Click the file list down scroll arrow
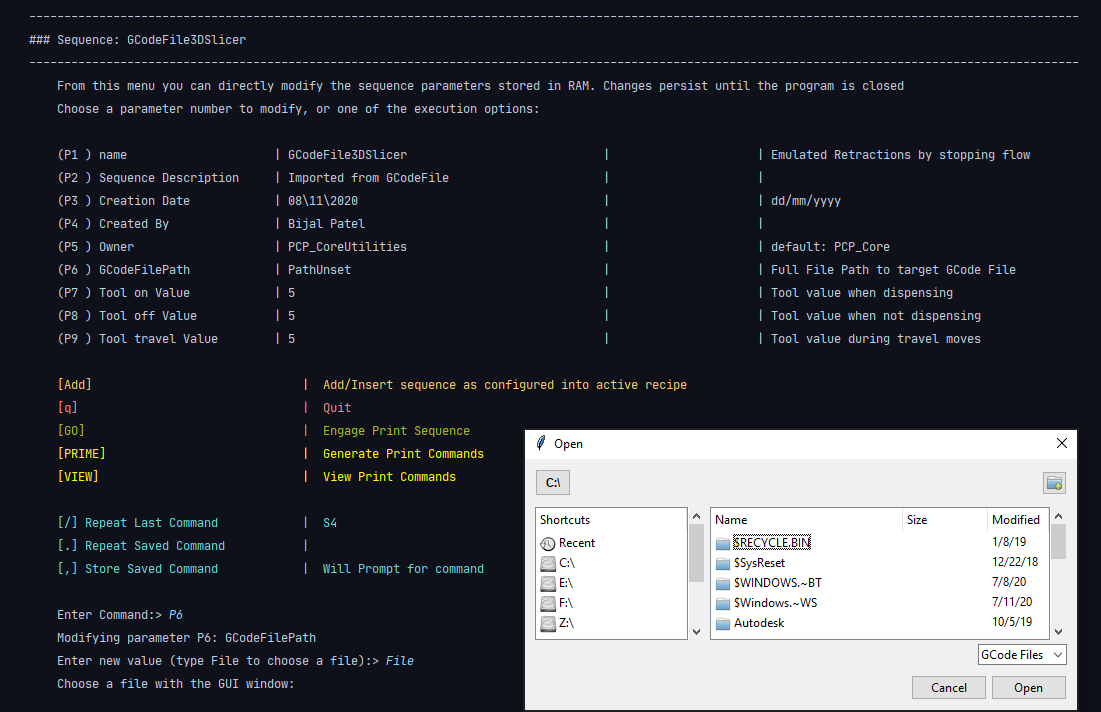The image size is (1101, 712). coord(1059,631)
